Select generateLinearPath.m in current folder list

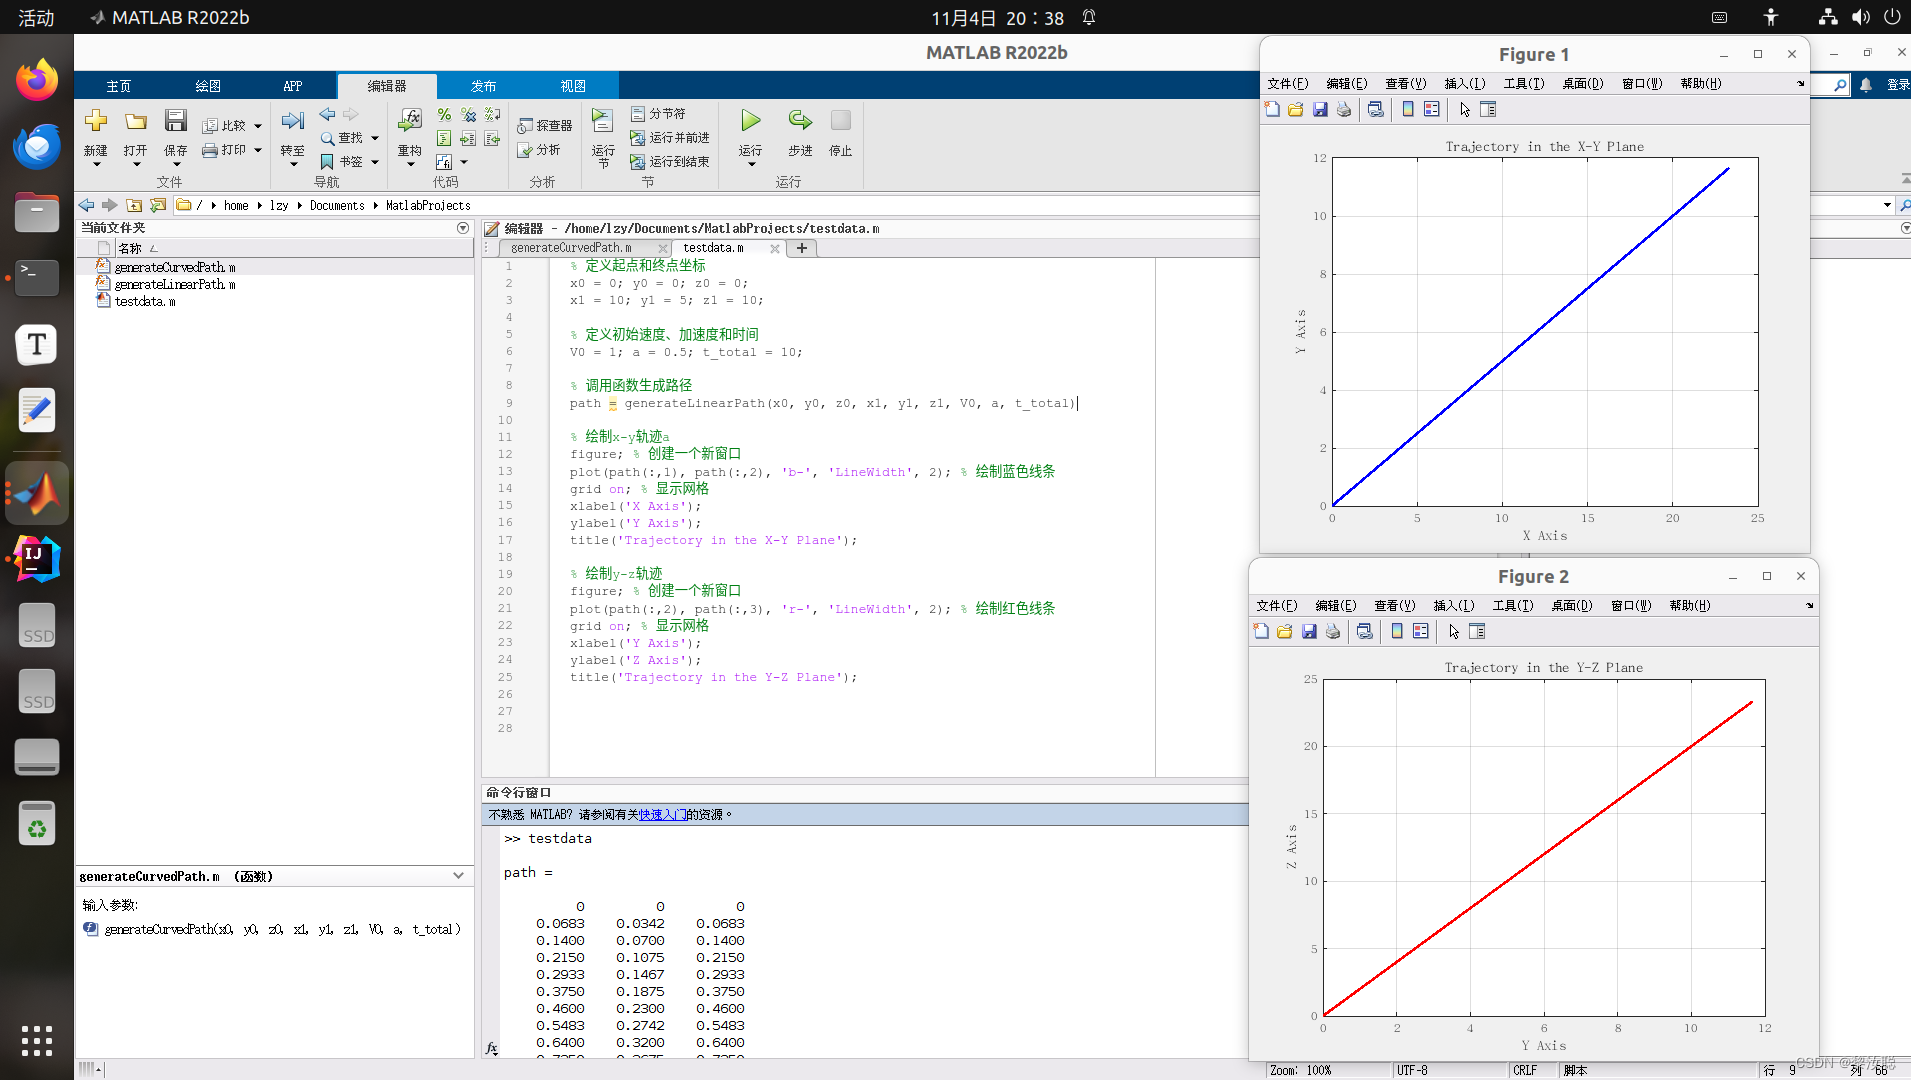[x=176, y=285]
